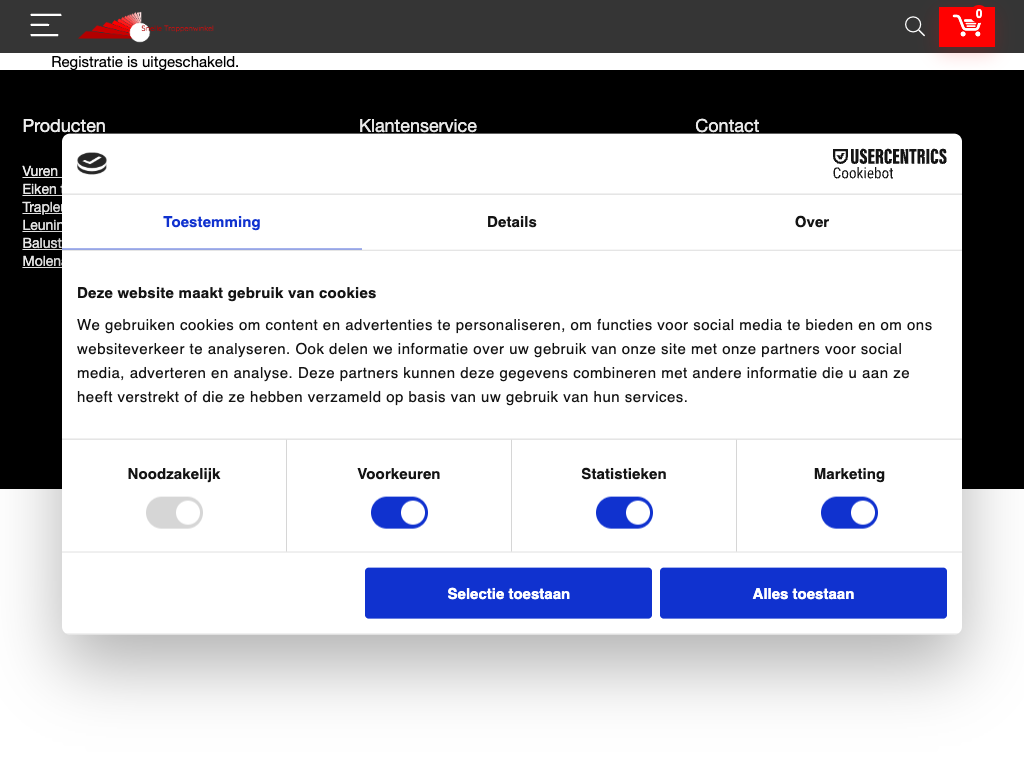Turn off the Statistieken cookies toggle
The image size is (1024, 768).
624,514
